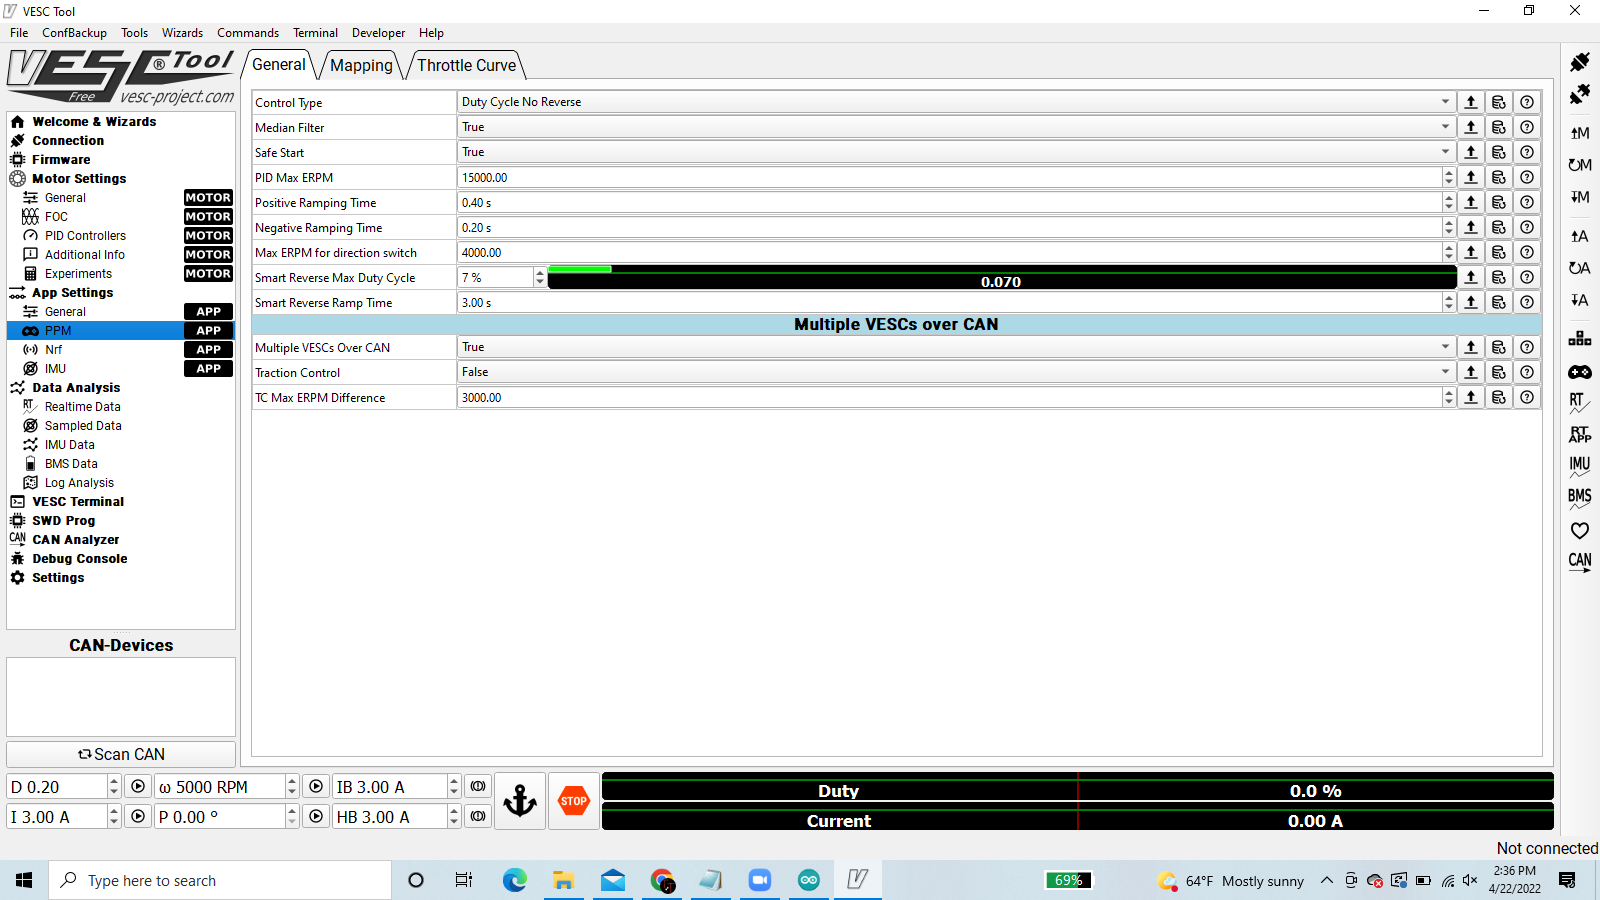Open the Firmware page in sidebar
Viewport: 1600px width, 900px height.
click(x=61, y=160)
